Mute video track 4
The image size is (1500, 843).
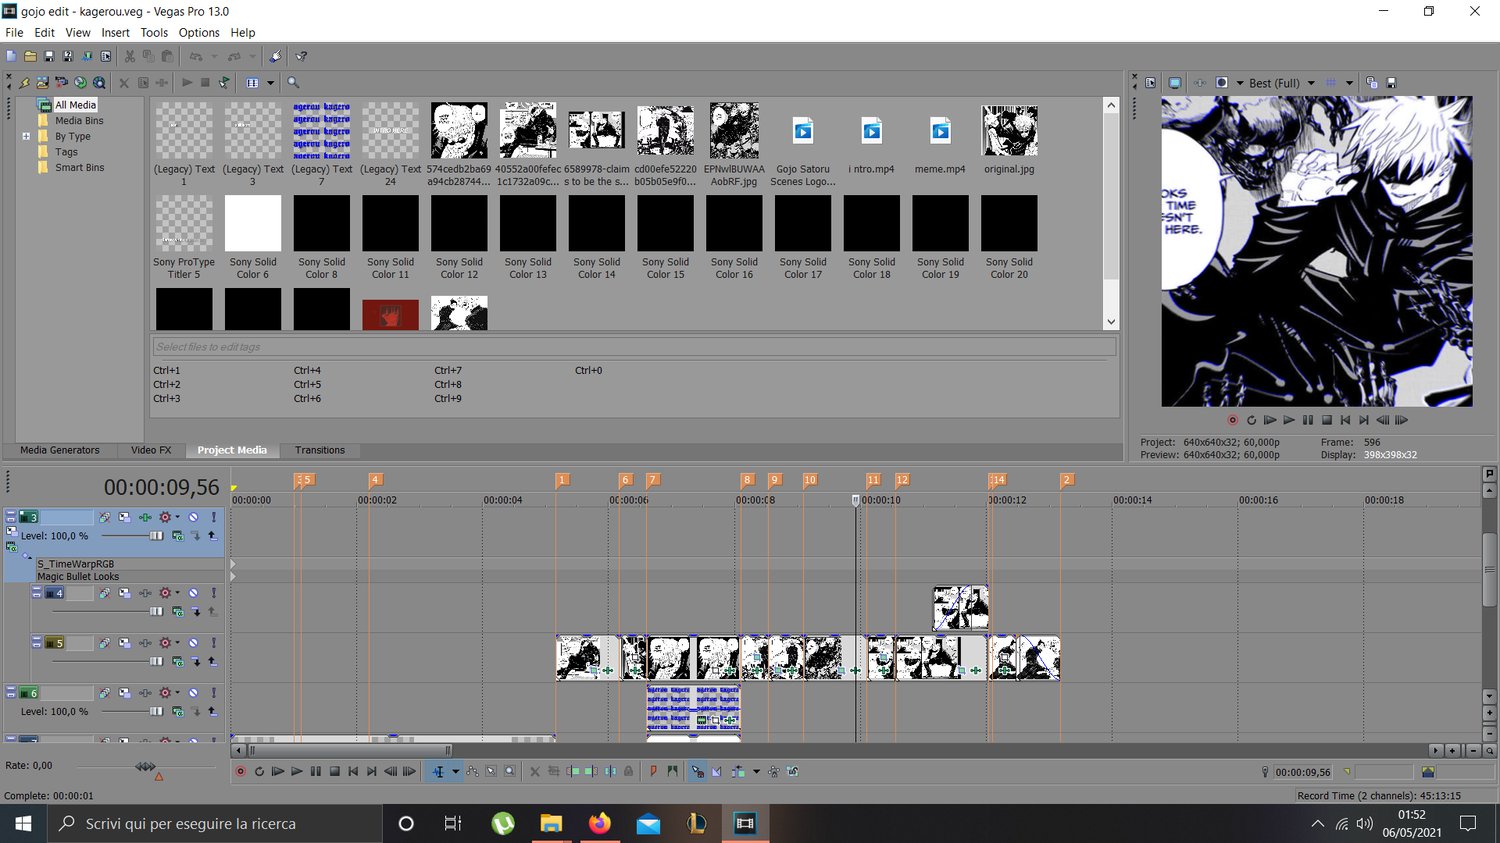[x=194, y=593]
